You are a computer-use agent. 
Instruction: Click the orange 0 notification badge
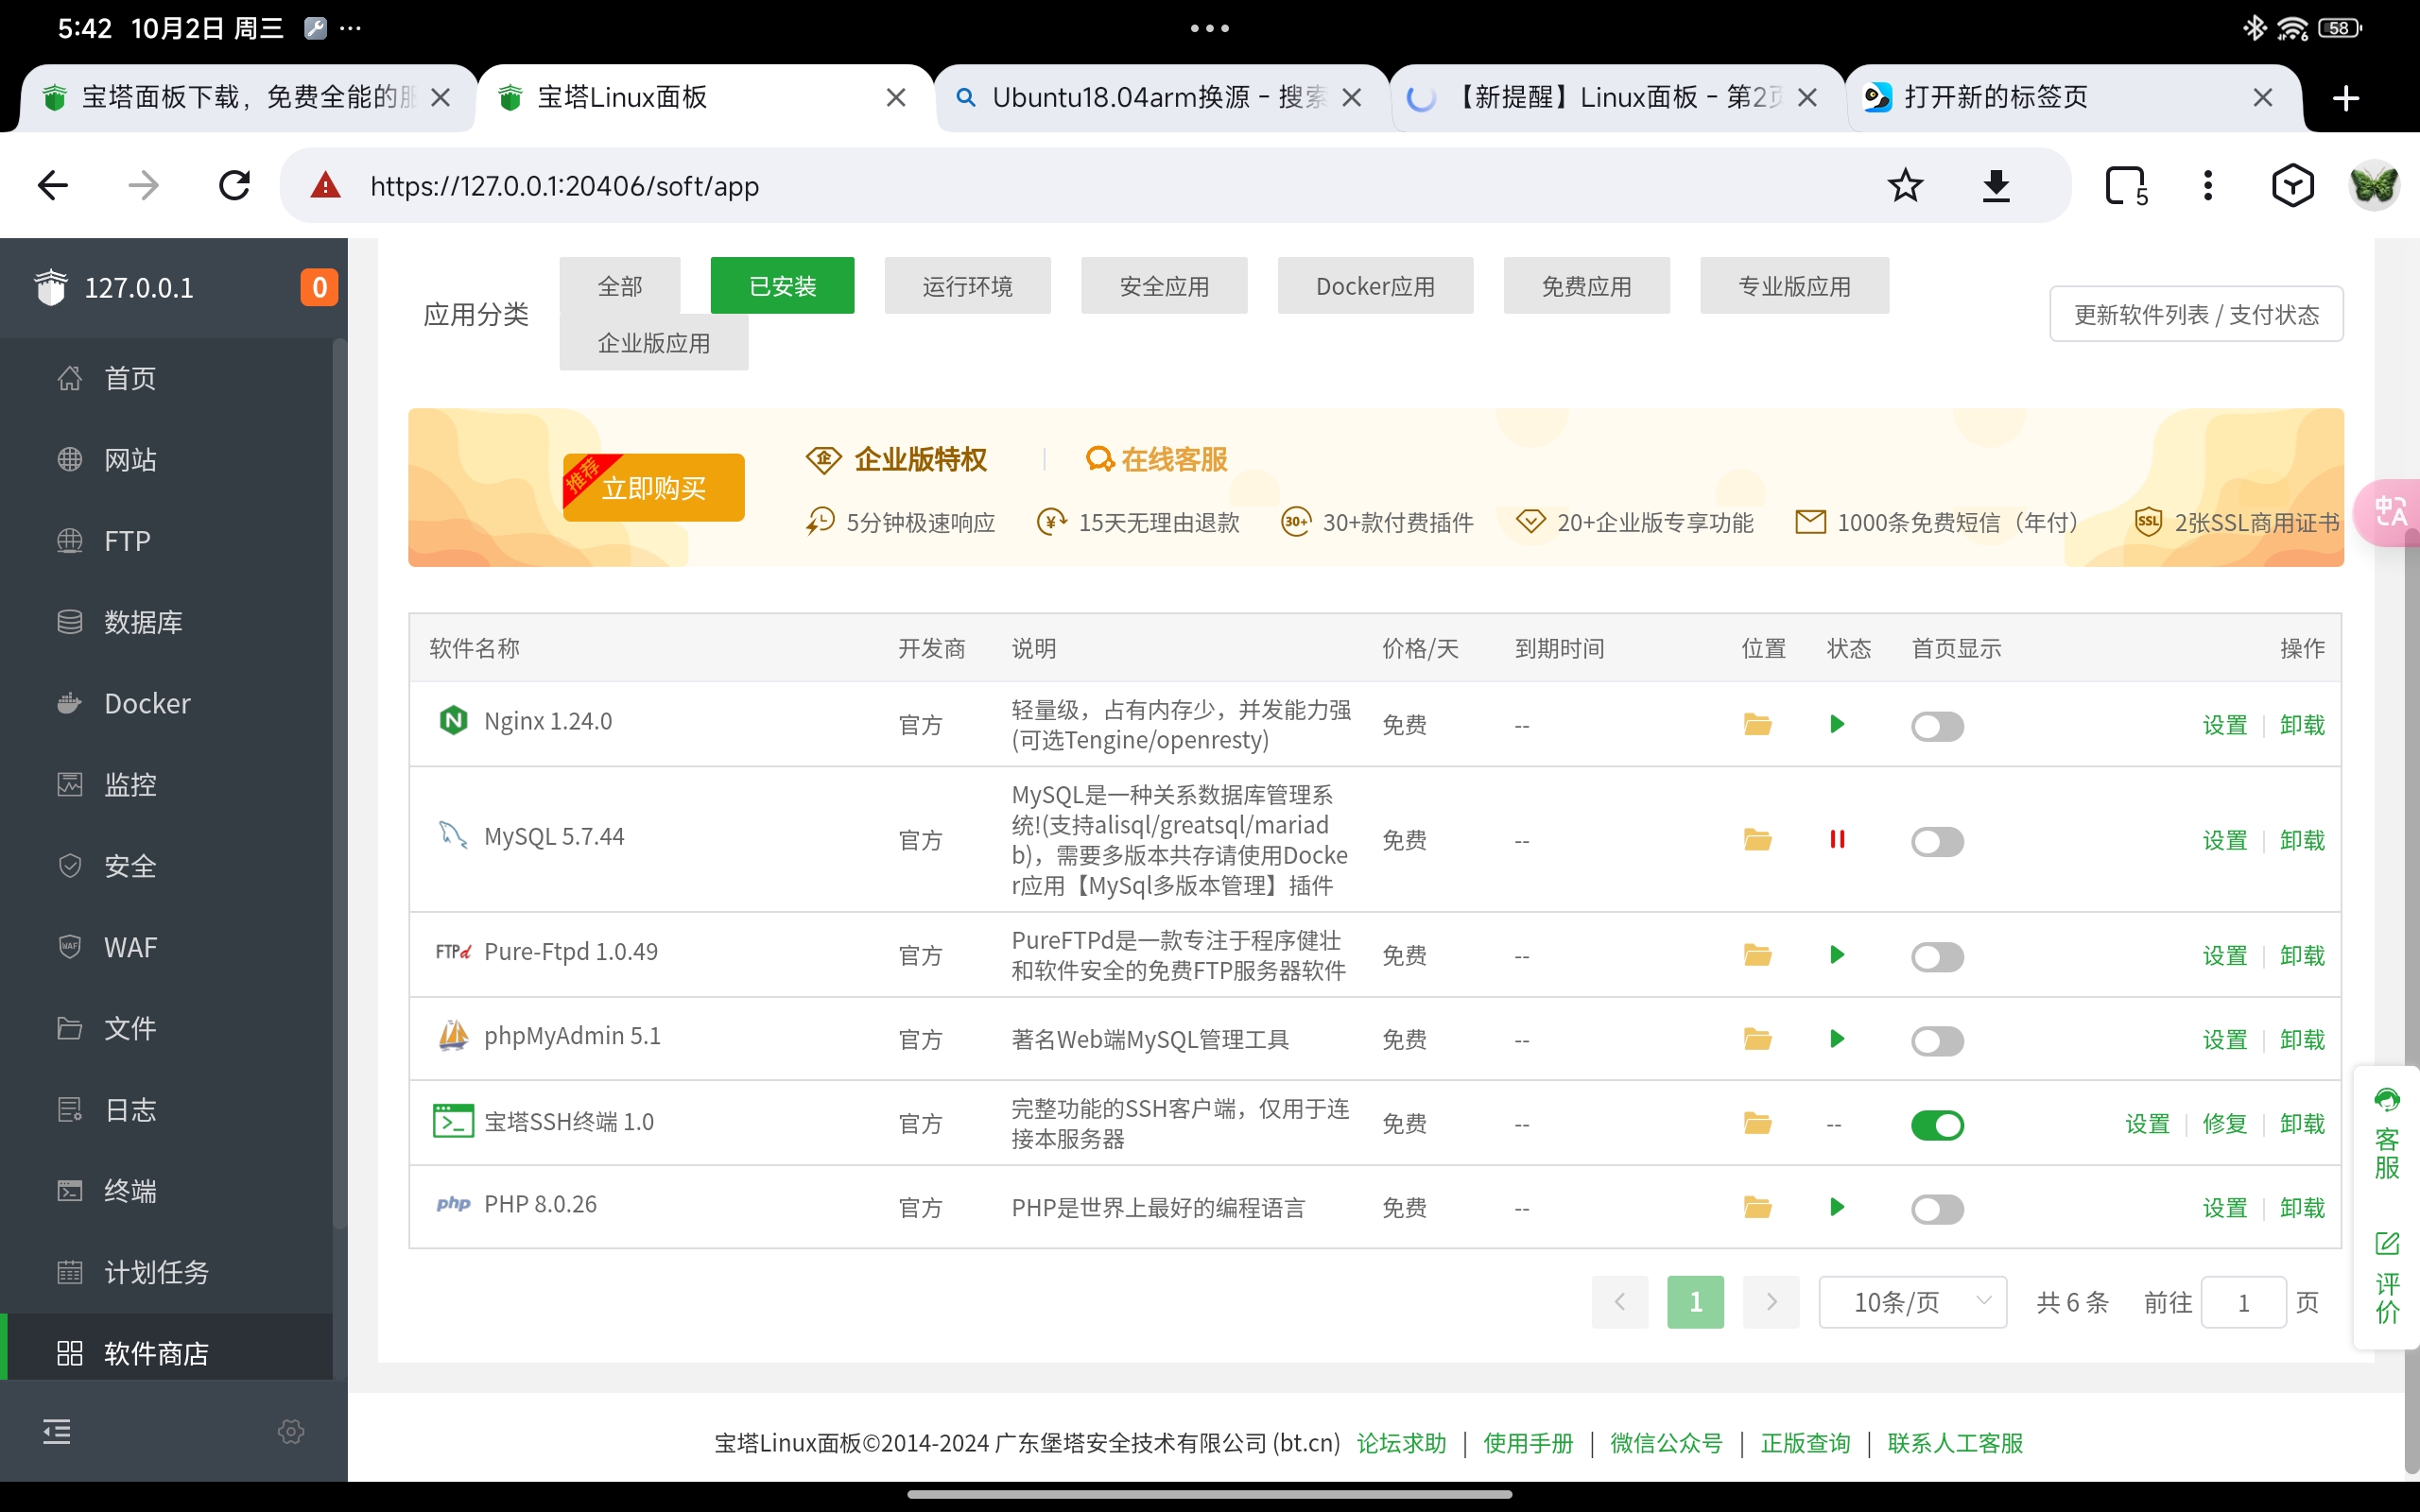[x=319, y=288]
